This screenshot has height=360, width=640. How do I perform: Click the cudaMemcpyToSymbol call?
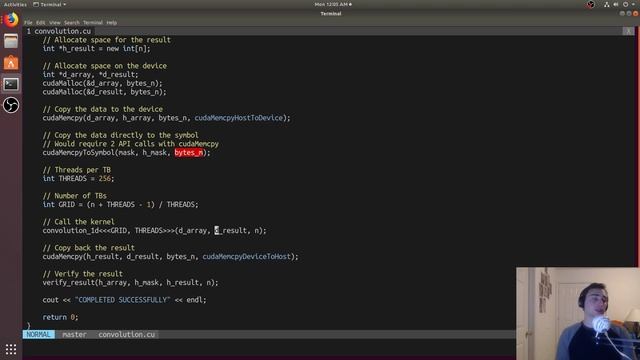pyautogui.click(x=127, y=153)
